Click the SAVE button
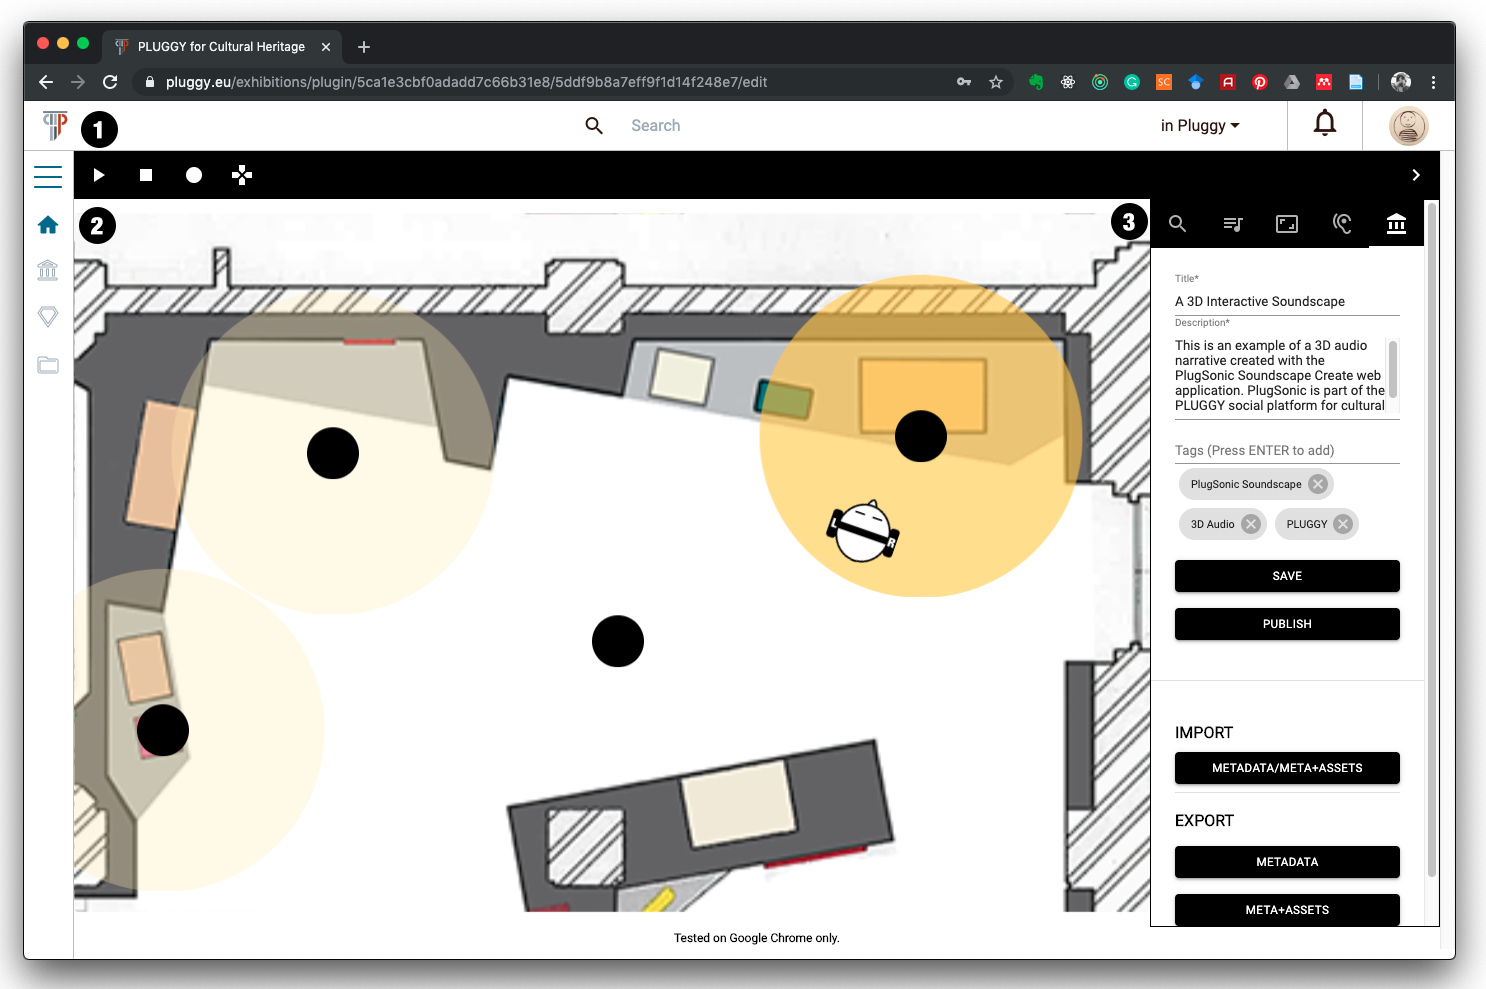This screenshot has height=989, width=1486. 1287,576
